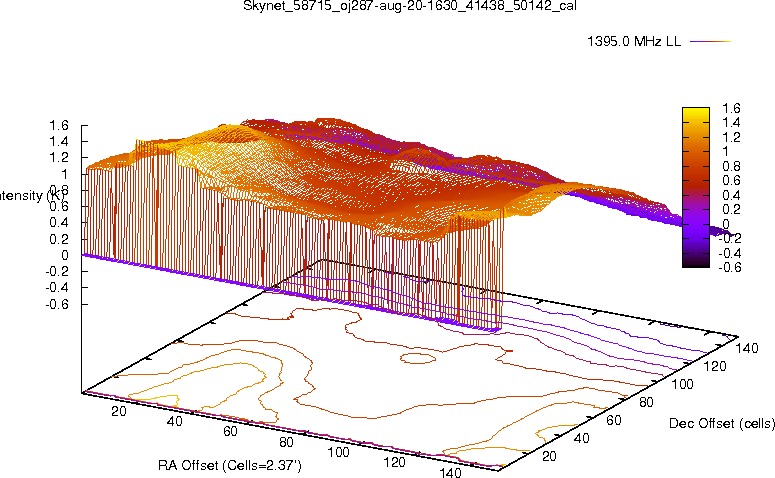Select the Dec Offset (cells) axis label
775x478 pixels.
[x=722, y=423]
